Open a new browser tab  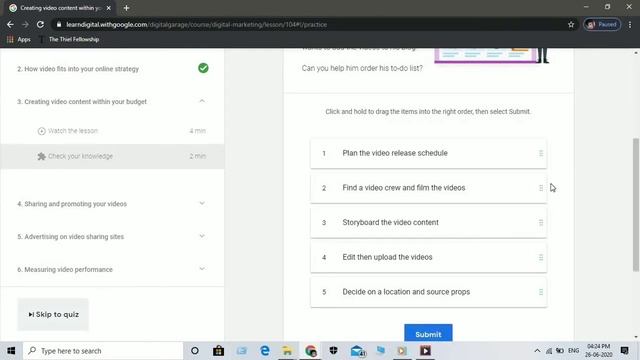pyautogui.click(x=126, y=8)
